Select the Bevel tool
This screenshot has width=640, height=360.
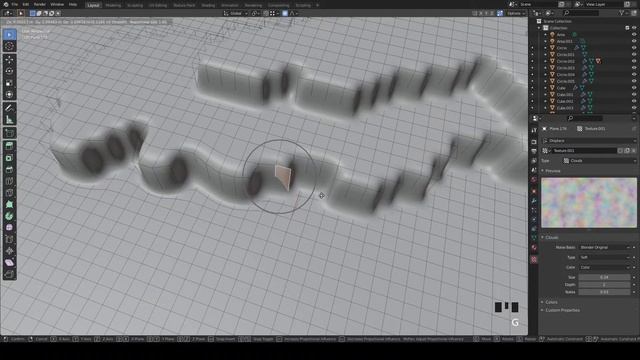point(9,169)
